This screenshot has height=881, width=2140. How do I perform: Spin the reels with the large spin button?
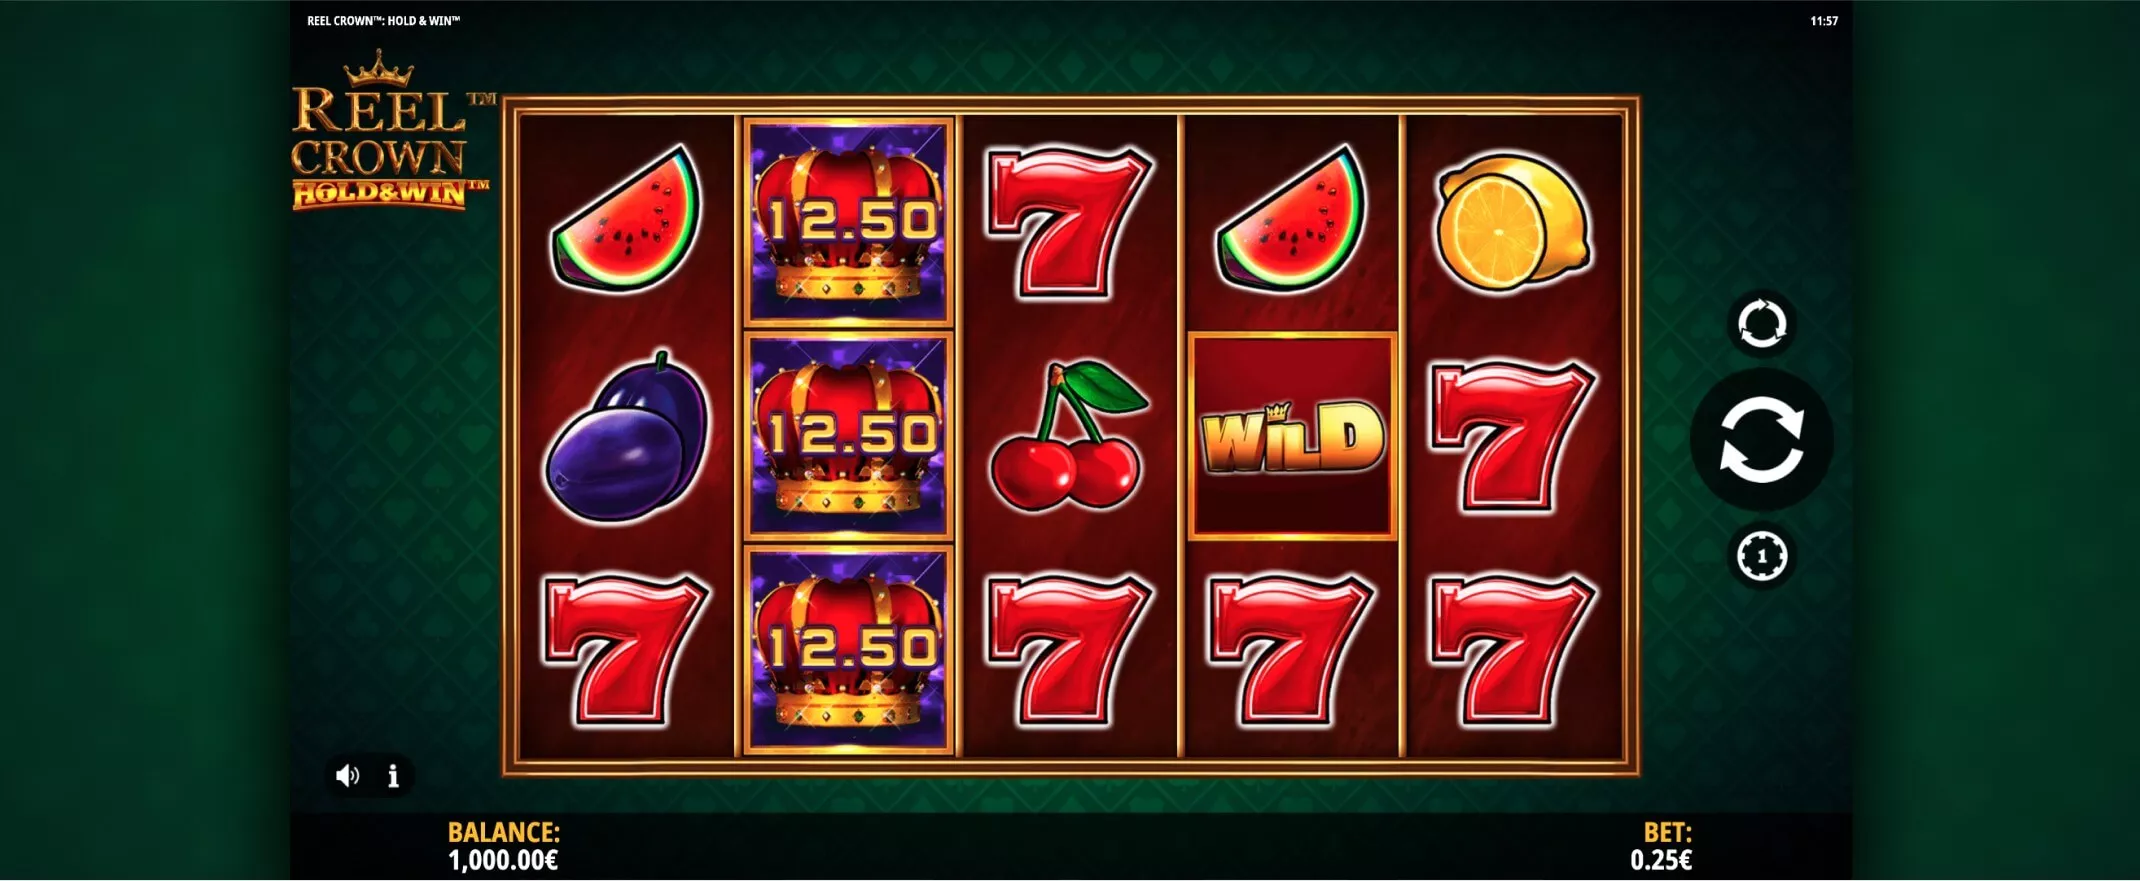[1761, 440]
